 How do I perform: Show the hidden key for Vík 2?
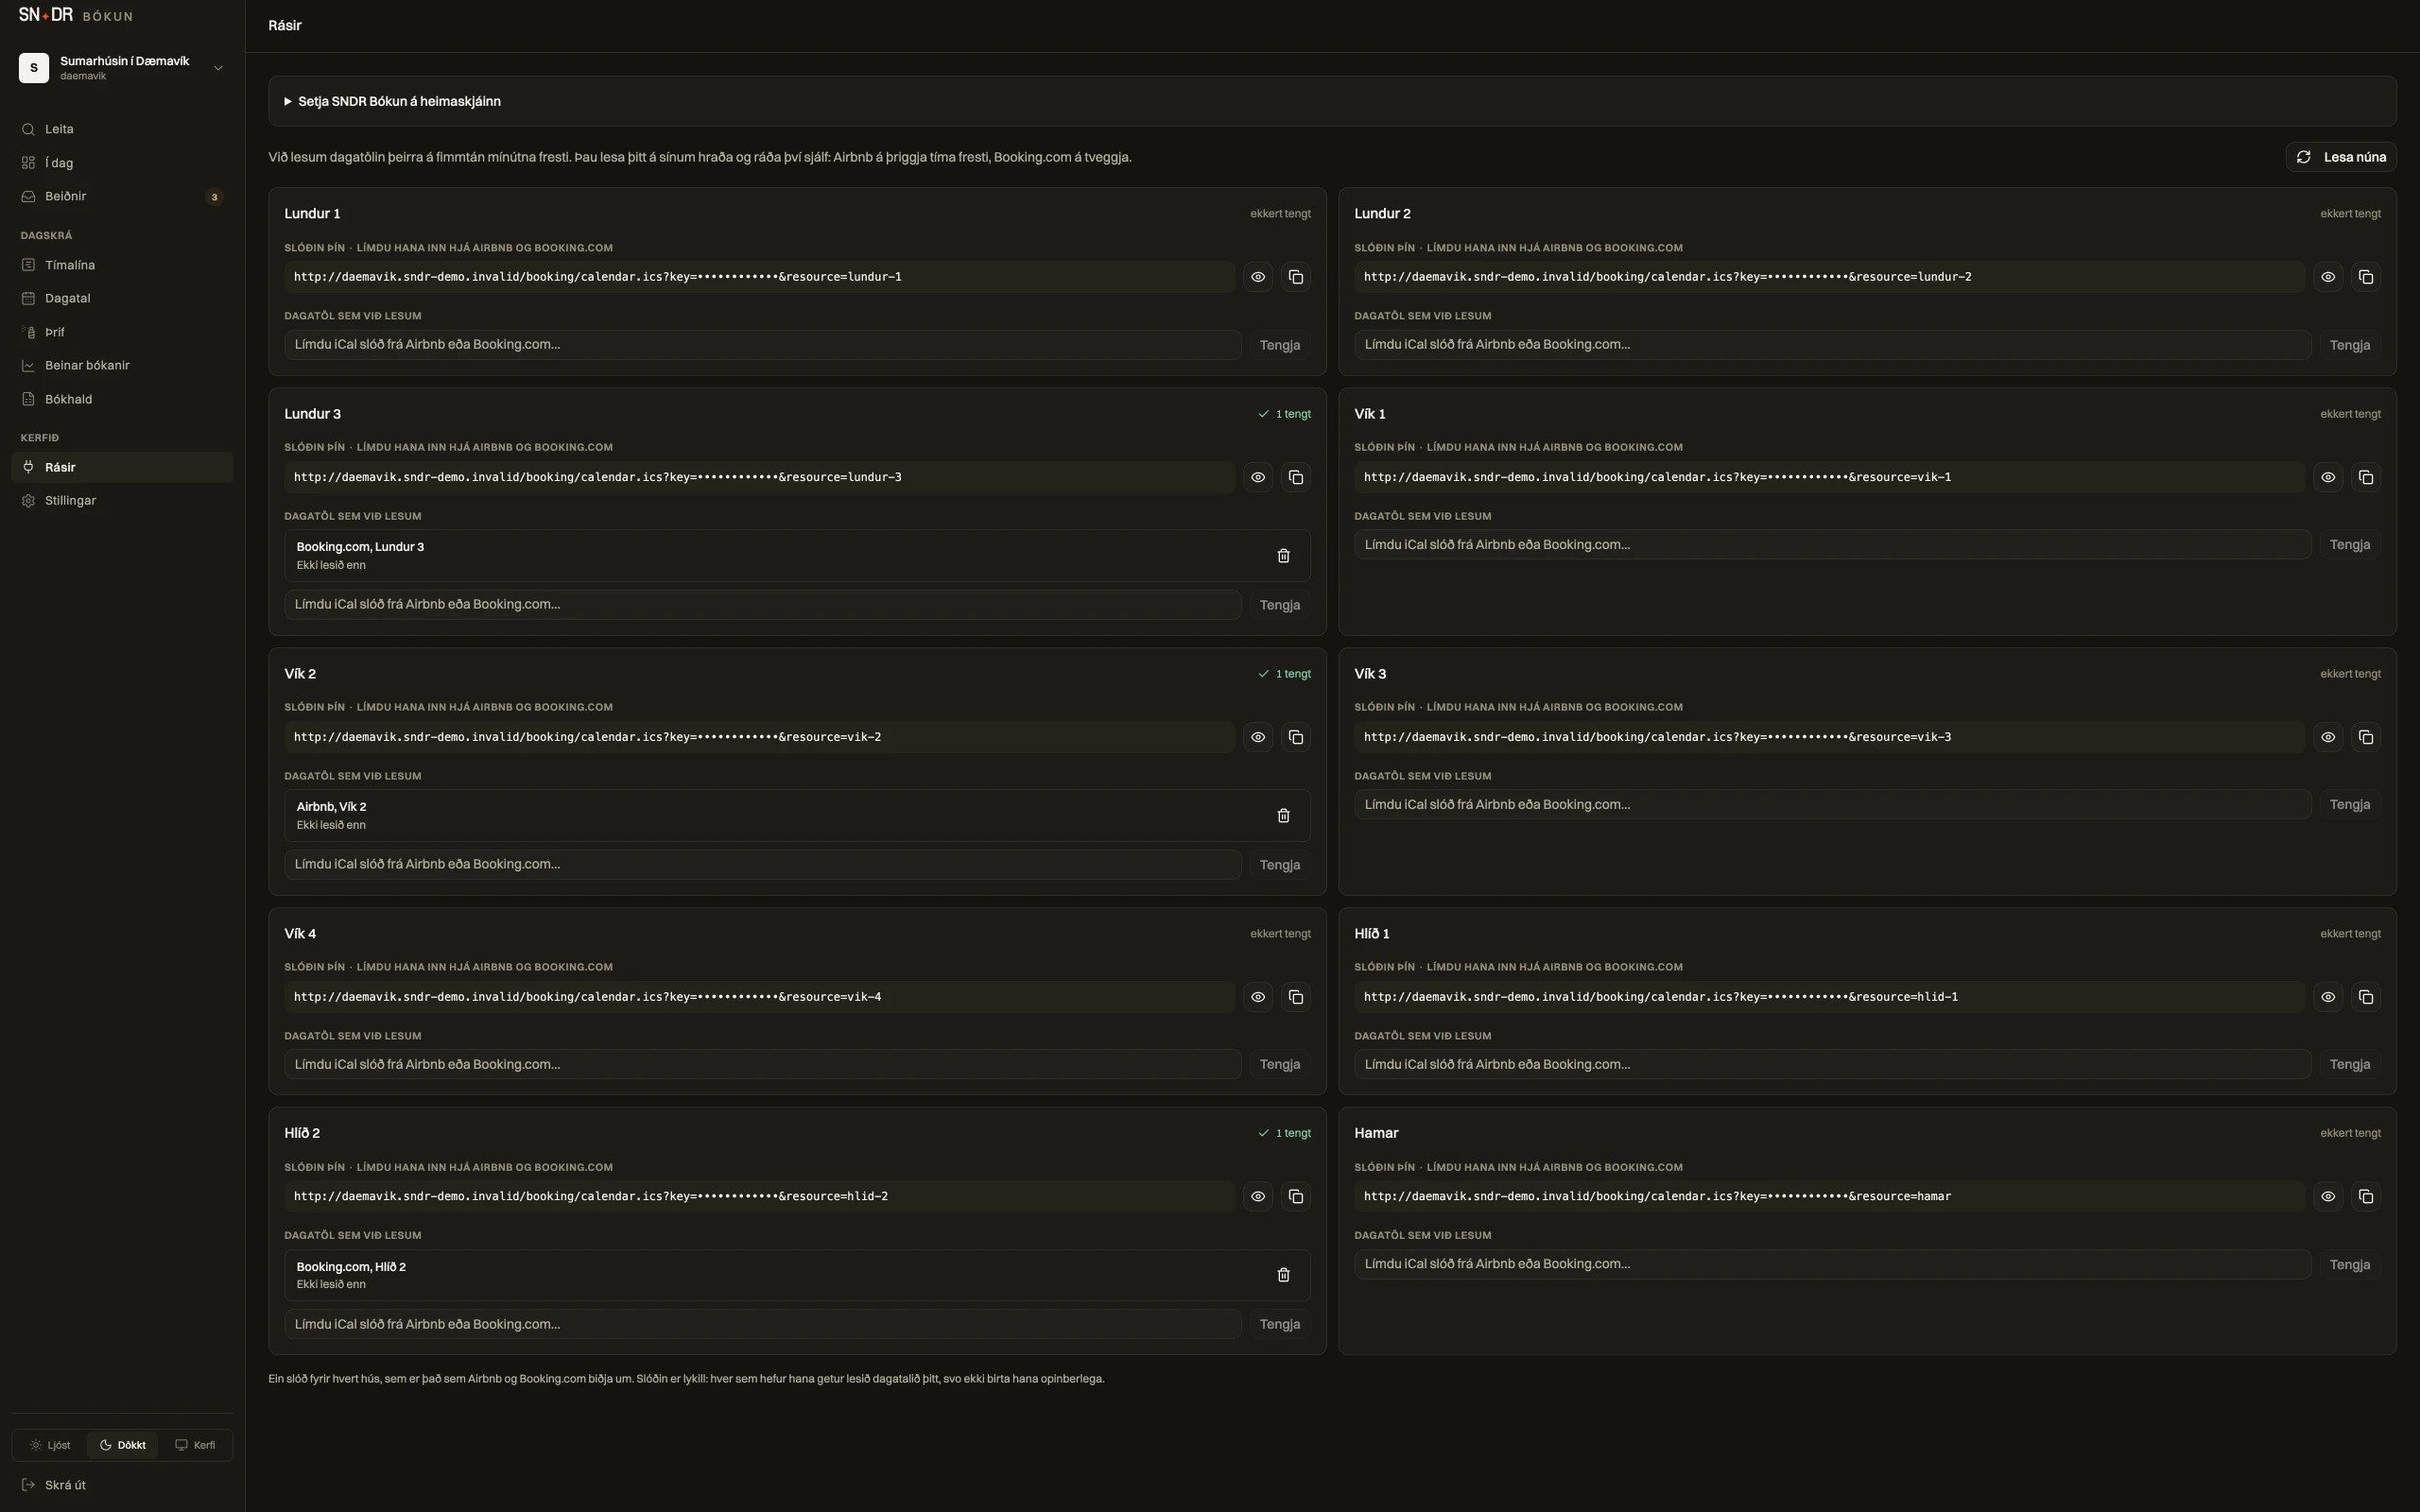click(x=1257, y=737)
